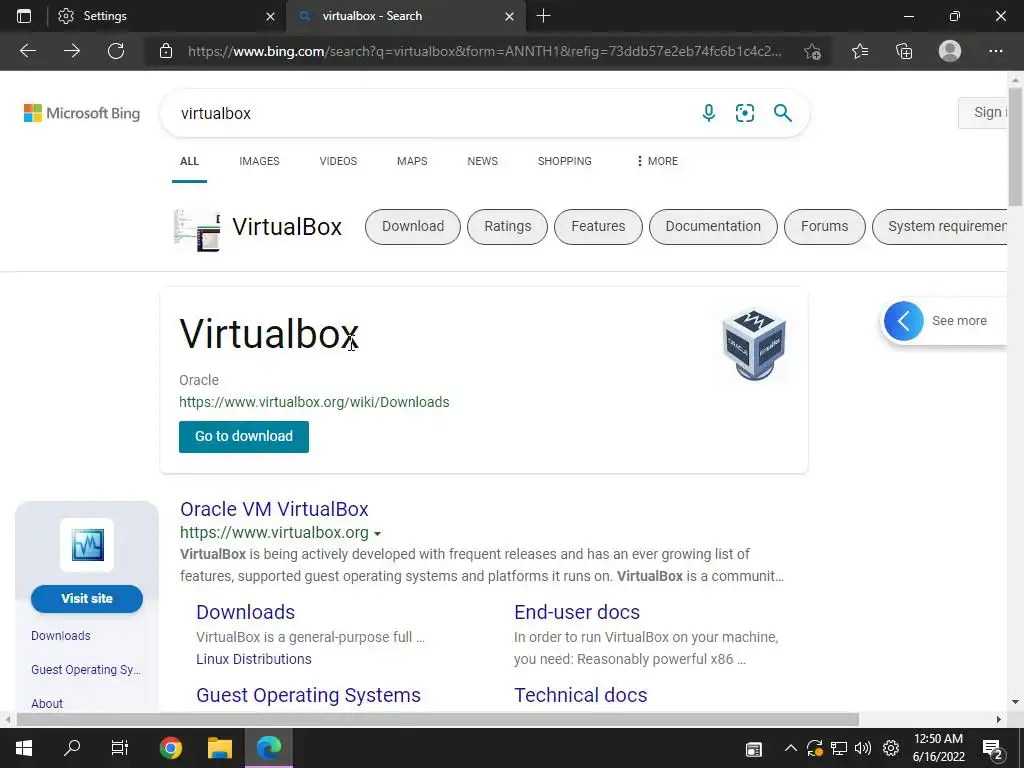Click the VirtualBox site icon thumbnail
Viewport: 1024px width, 768px height.
pos(87,545)
